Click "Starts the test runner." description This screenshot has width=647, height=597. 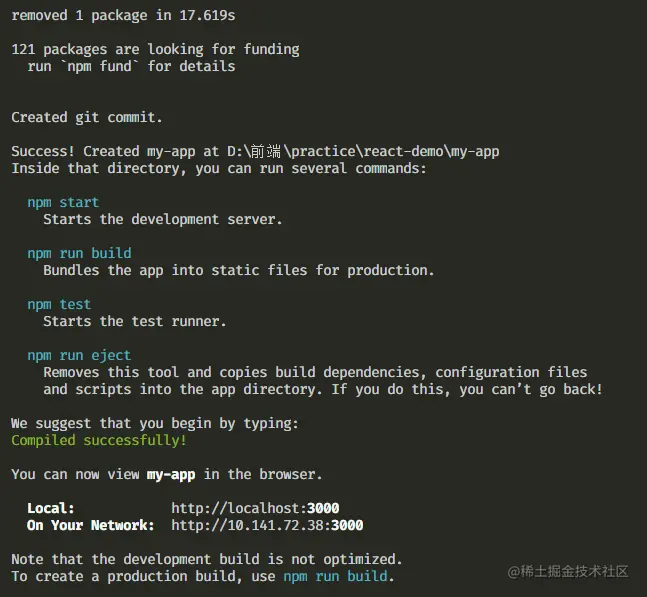[135, 321]
